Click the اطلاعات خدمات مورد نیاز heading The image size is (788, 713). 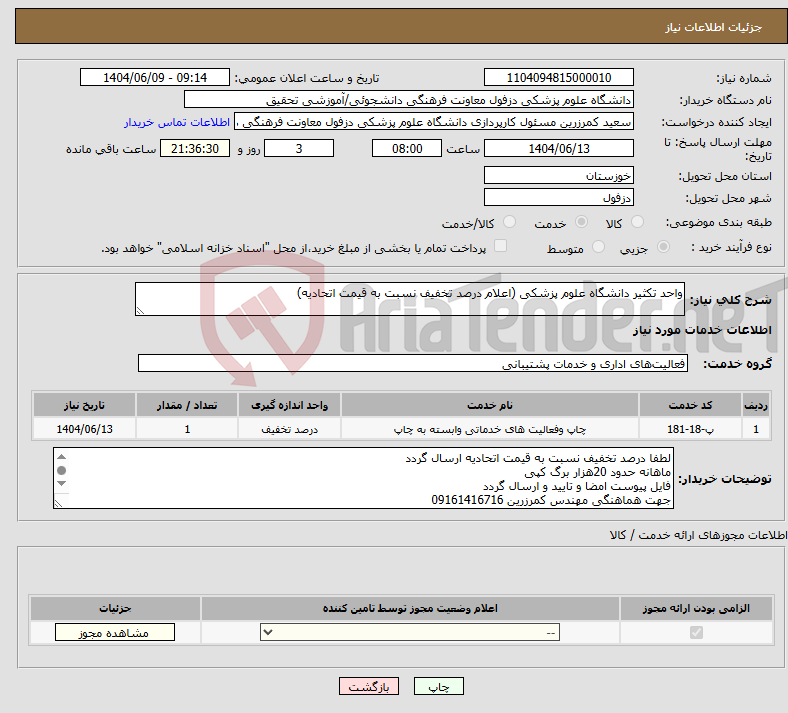coord(702,330)
